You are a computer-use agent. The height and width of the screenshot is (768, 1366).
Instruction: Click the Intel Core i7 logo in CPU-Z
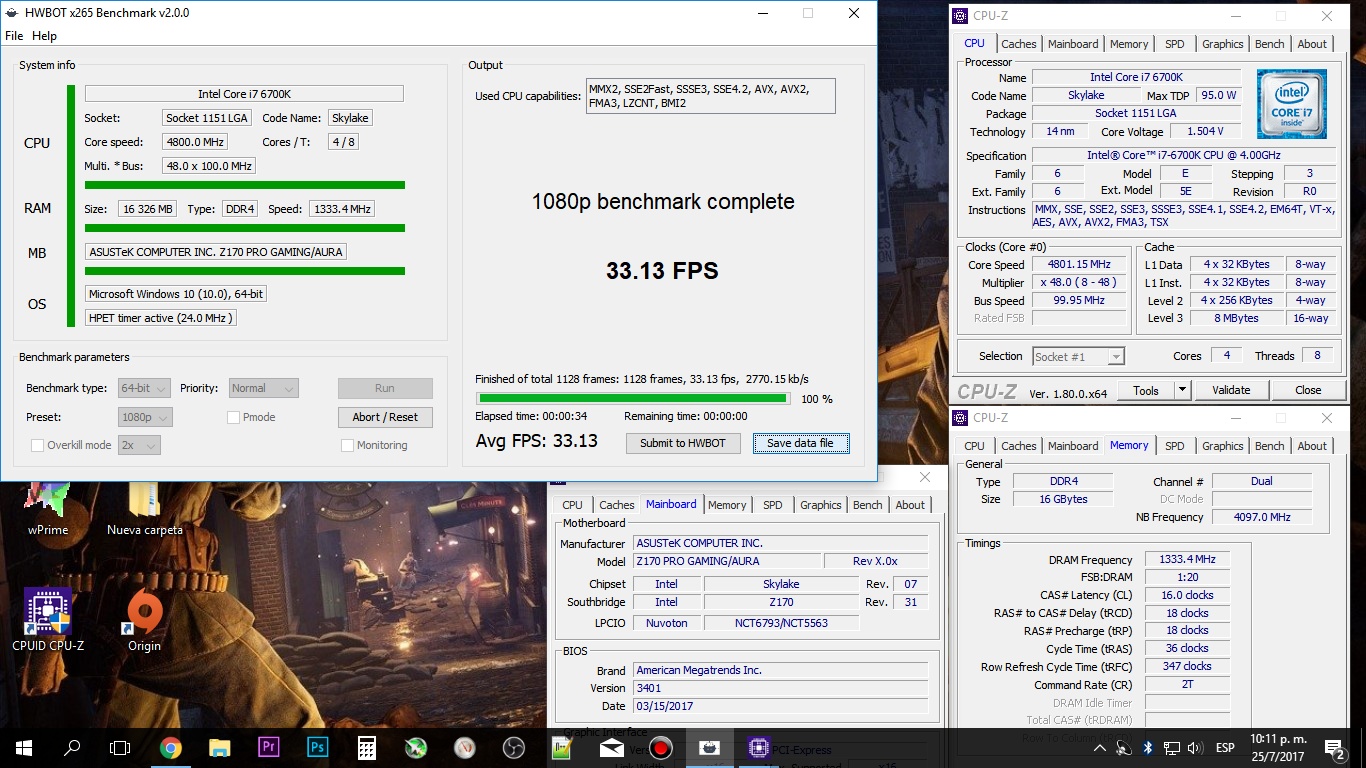tap(1292, 104)
